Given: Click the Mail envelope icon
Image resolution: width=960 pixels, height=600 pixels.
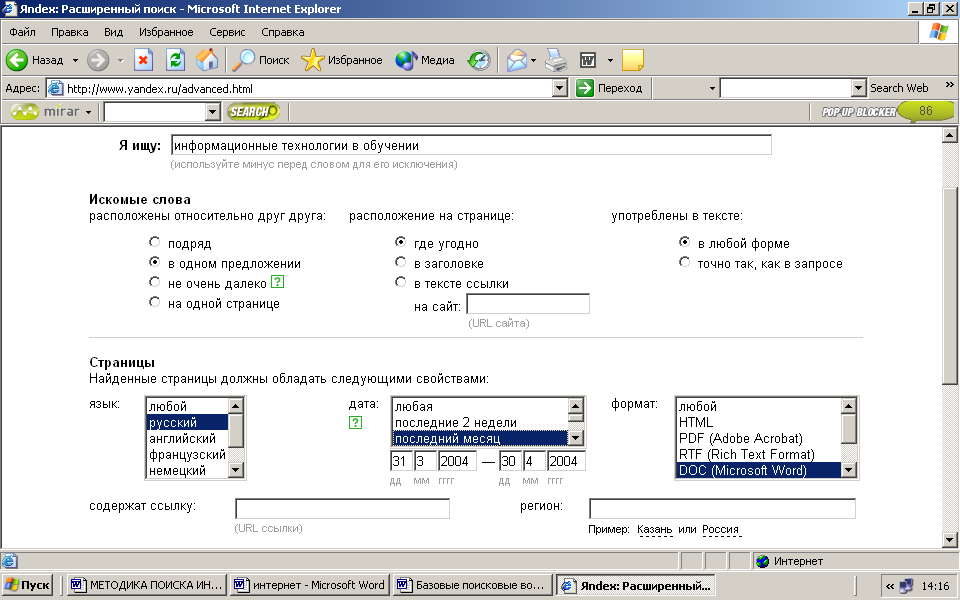Looking at the screenshot, I should point(516,60).
